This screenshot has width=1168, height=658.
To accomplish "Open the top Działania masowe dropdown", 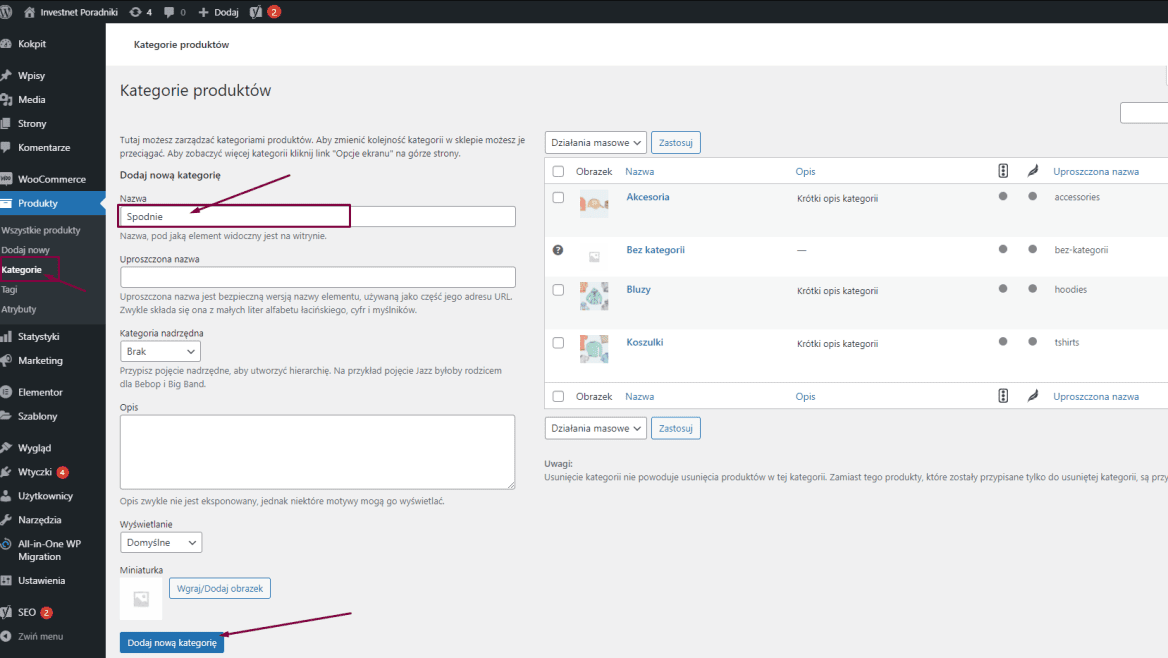I will pyautogui.click(x=596, y=143).
